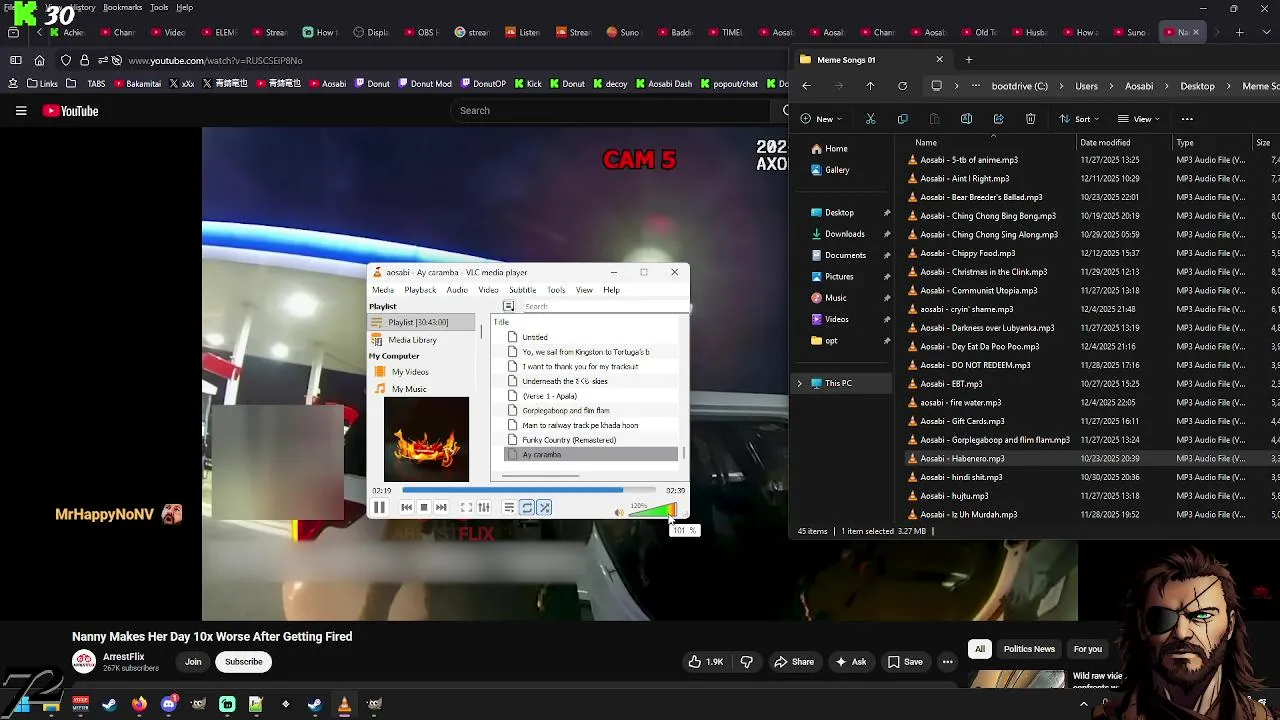Click the YouTube Subscribe button

pyautogui.click(x=243, y=662)
